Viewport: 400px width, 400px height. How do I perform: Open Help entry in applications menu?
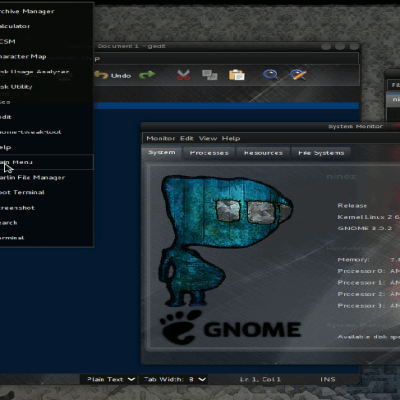click(47, 147)
